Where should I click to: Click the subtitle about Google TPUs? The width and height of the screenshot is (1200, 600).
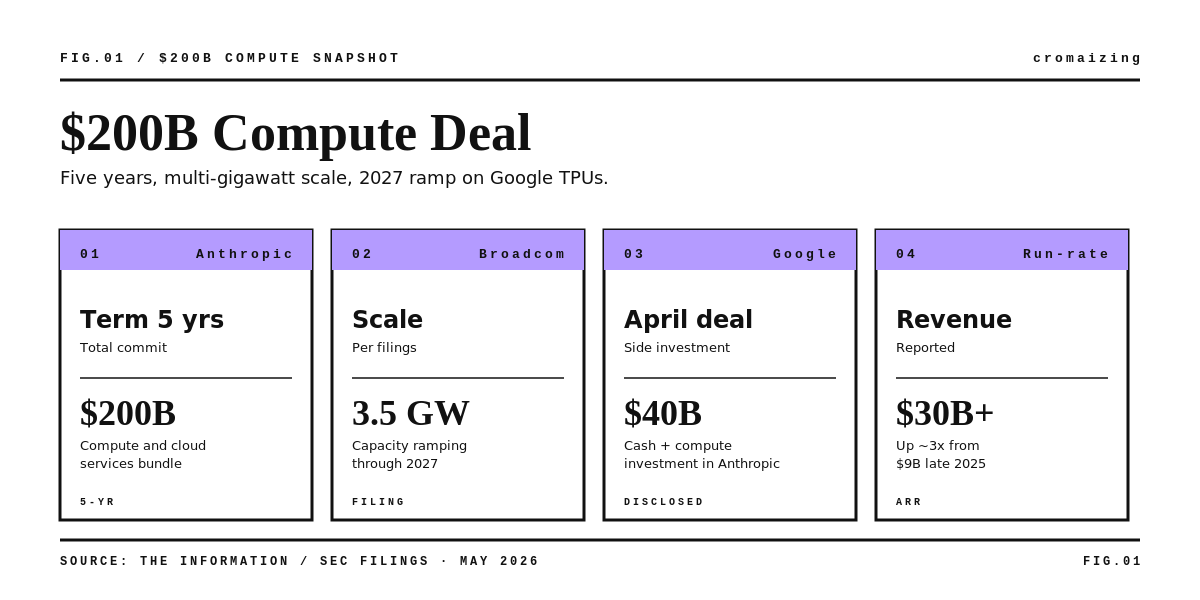(334, 178)
